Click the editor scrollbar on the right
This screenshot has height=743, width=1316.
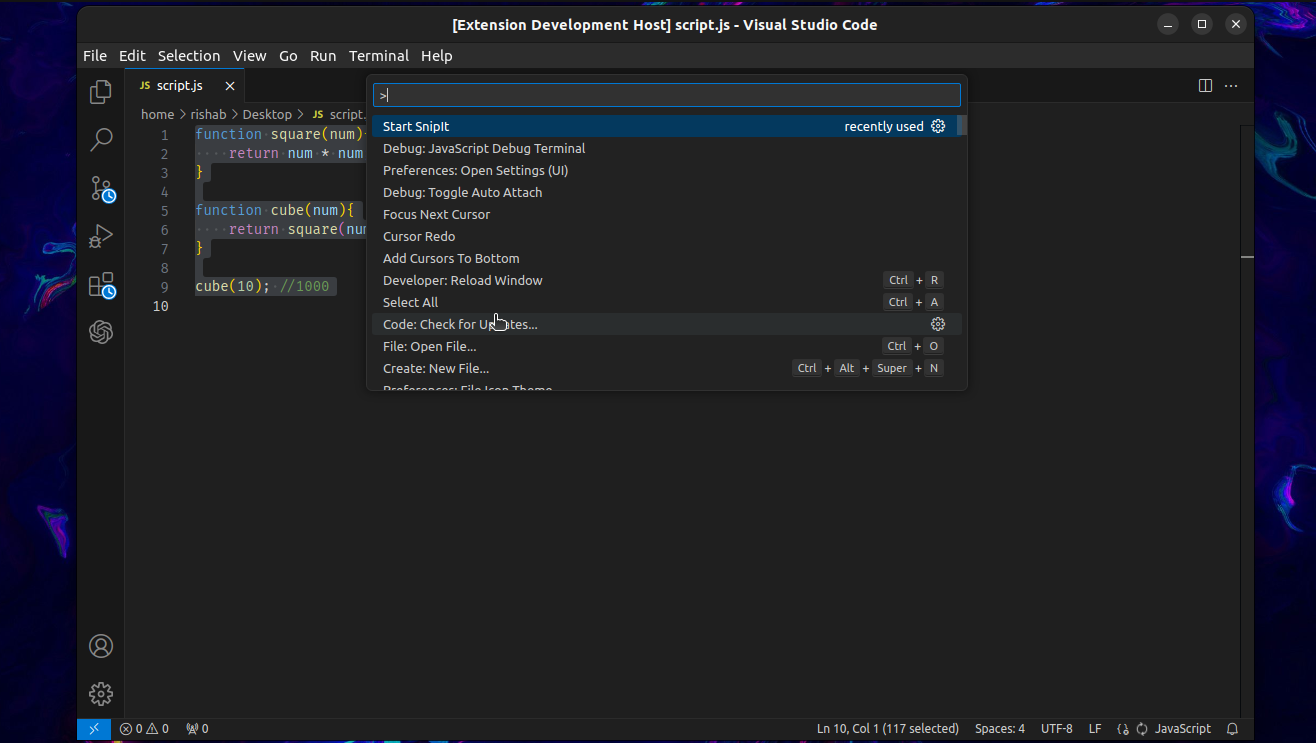coord(1246,256)
